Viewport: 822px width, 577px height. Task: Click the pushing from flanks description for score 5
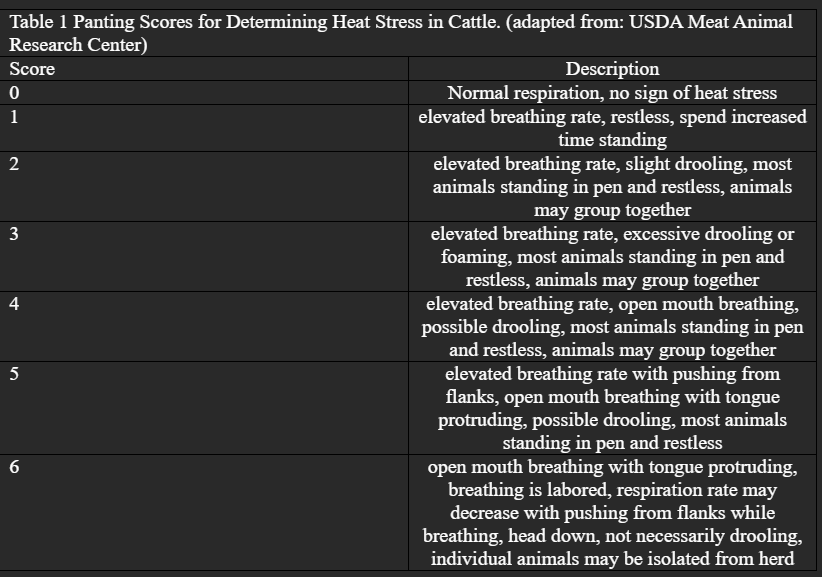[612, 408]
